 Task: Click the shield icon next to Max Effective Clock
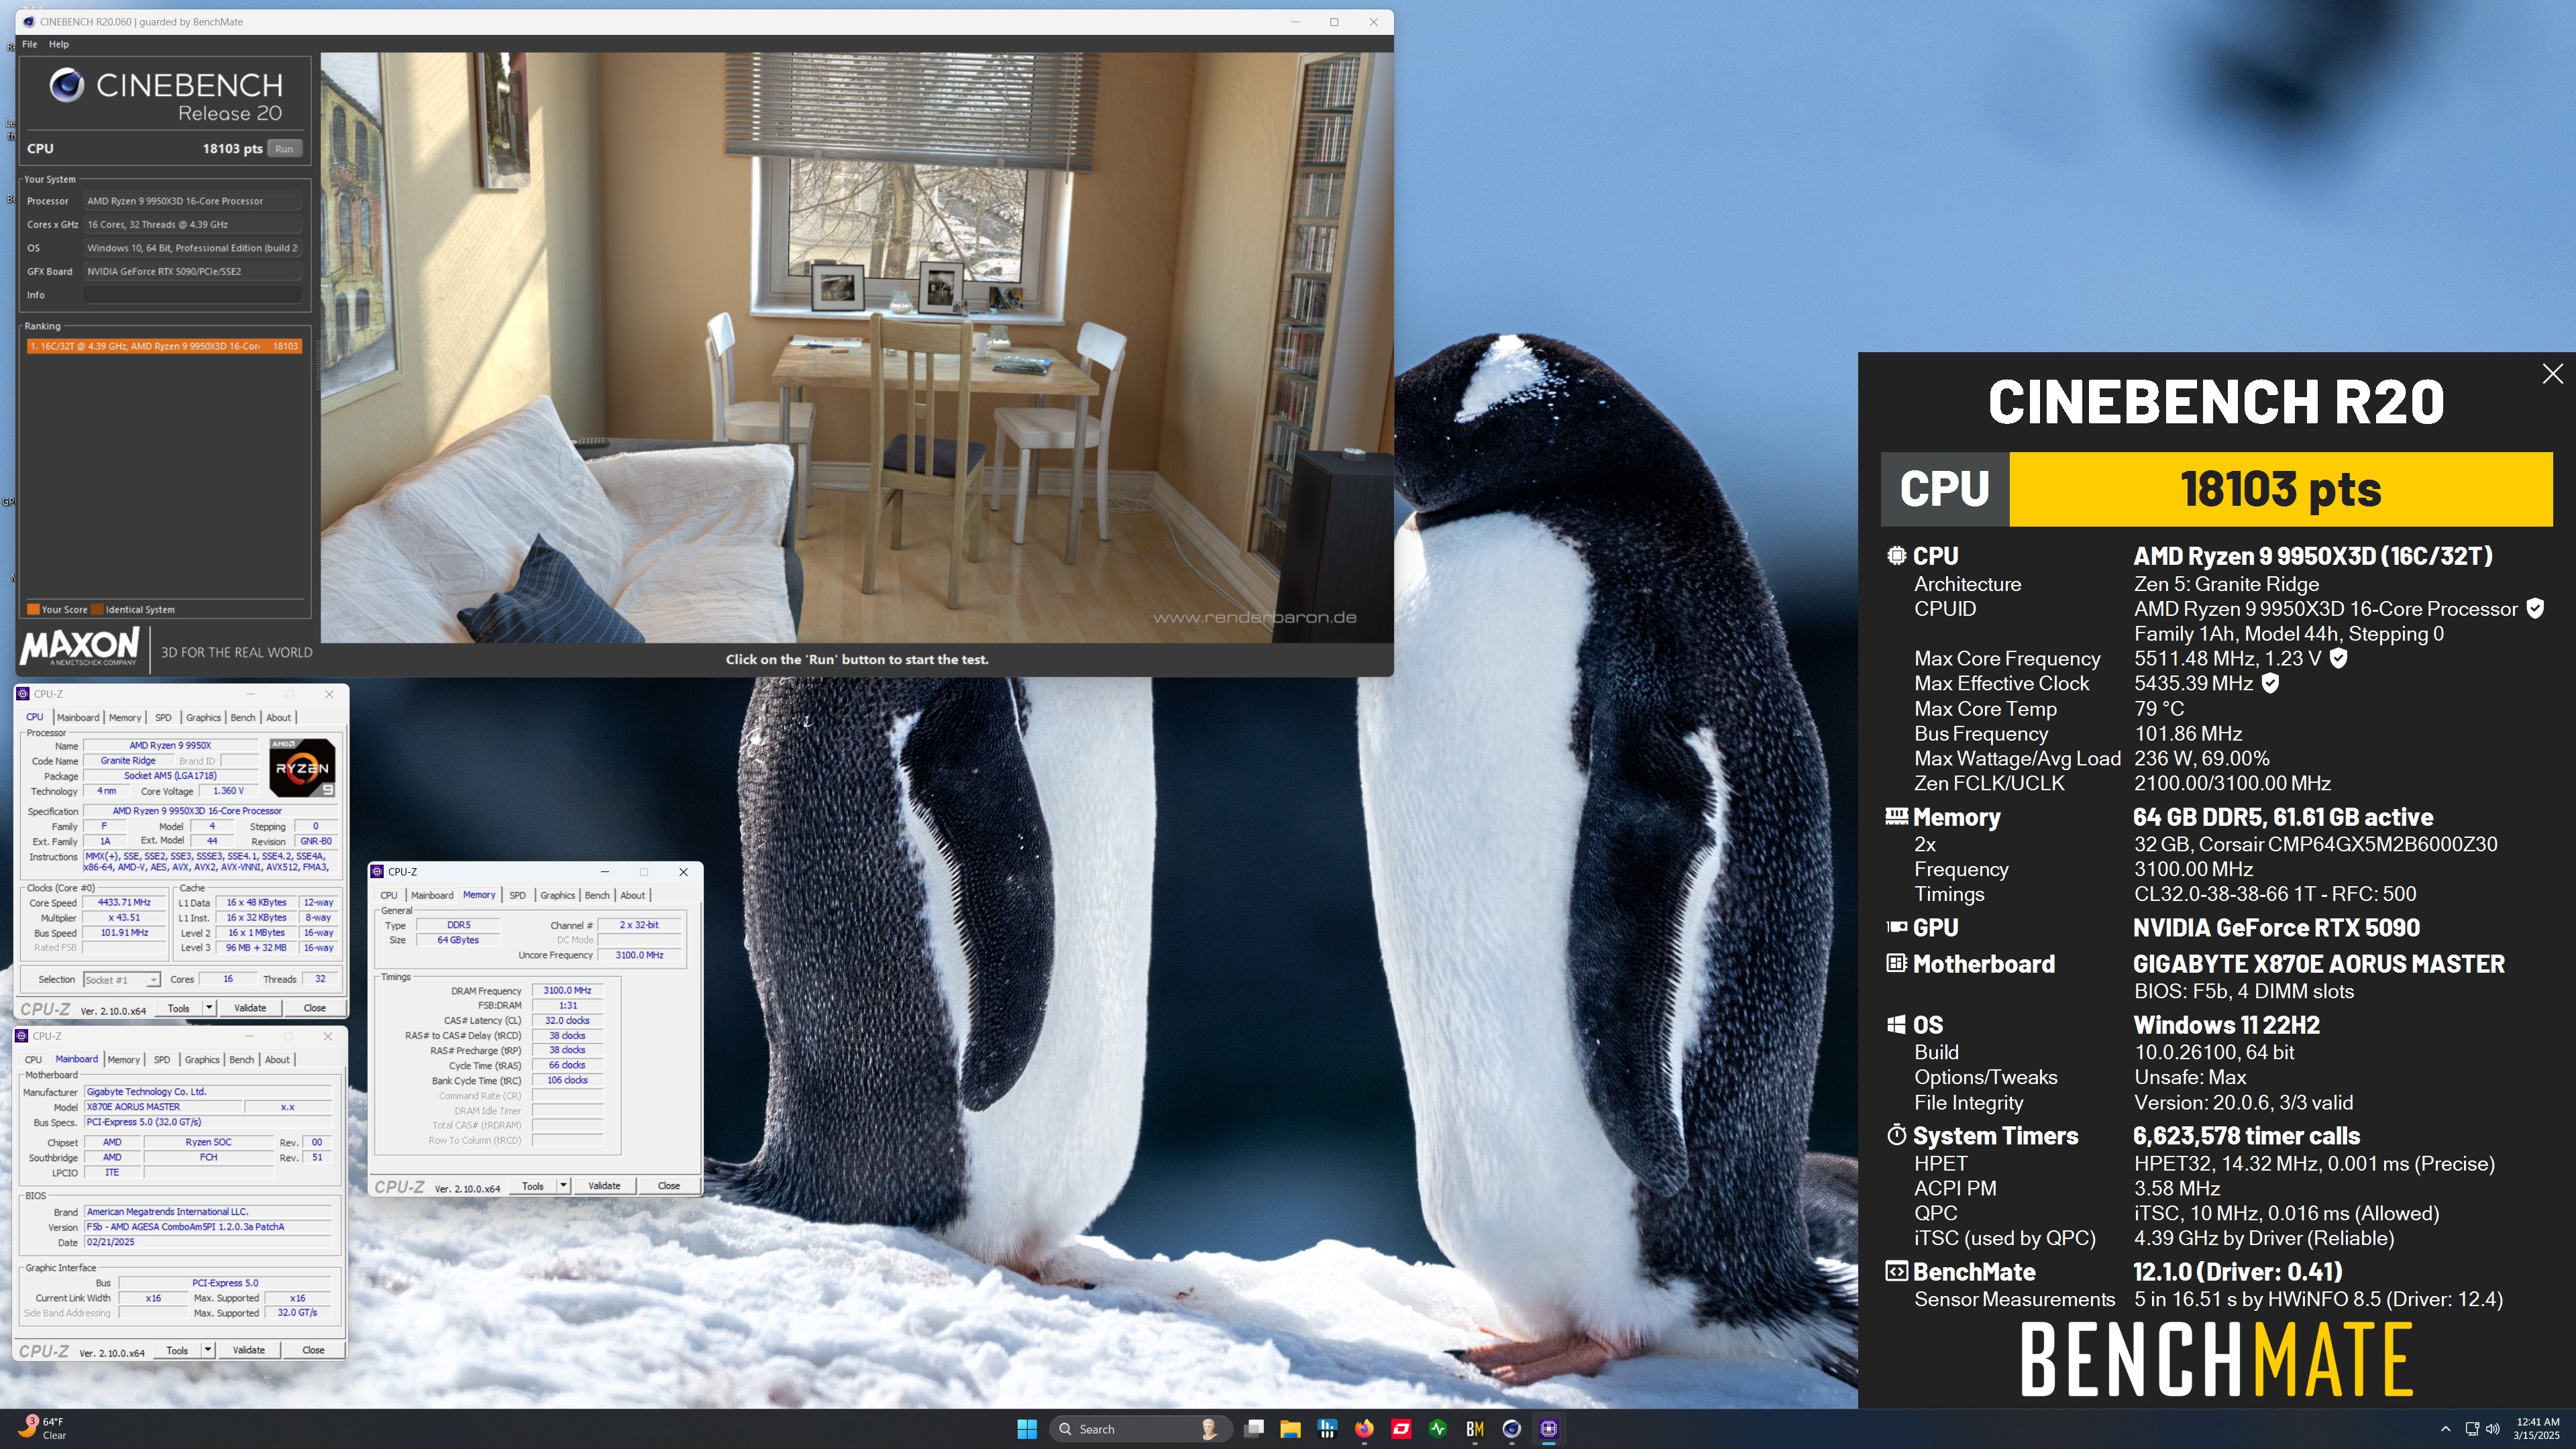click(x=2270, y=683)
